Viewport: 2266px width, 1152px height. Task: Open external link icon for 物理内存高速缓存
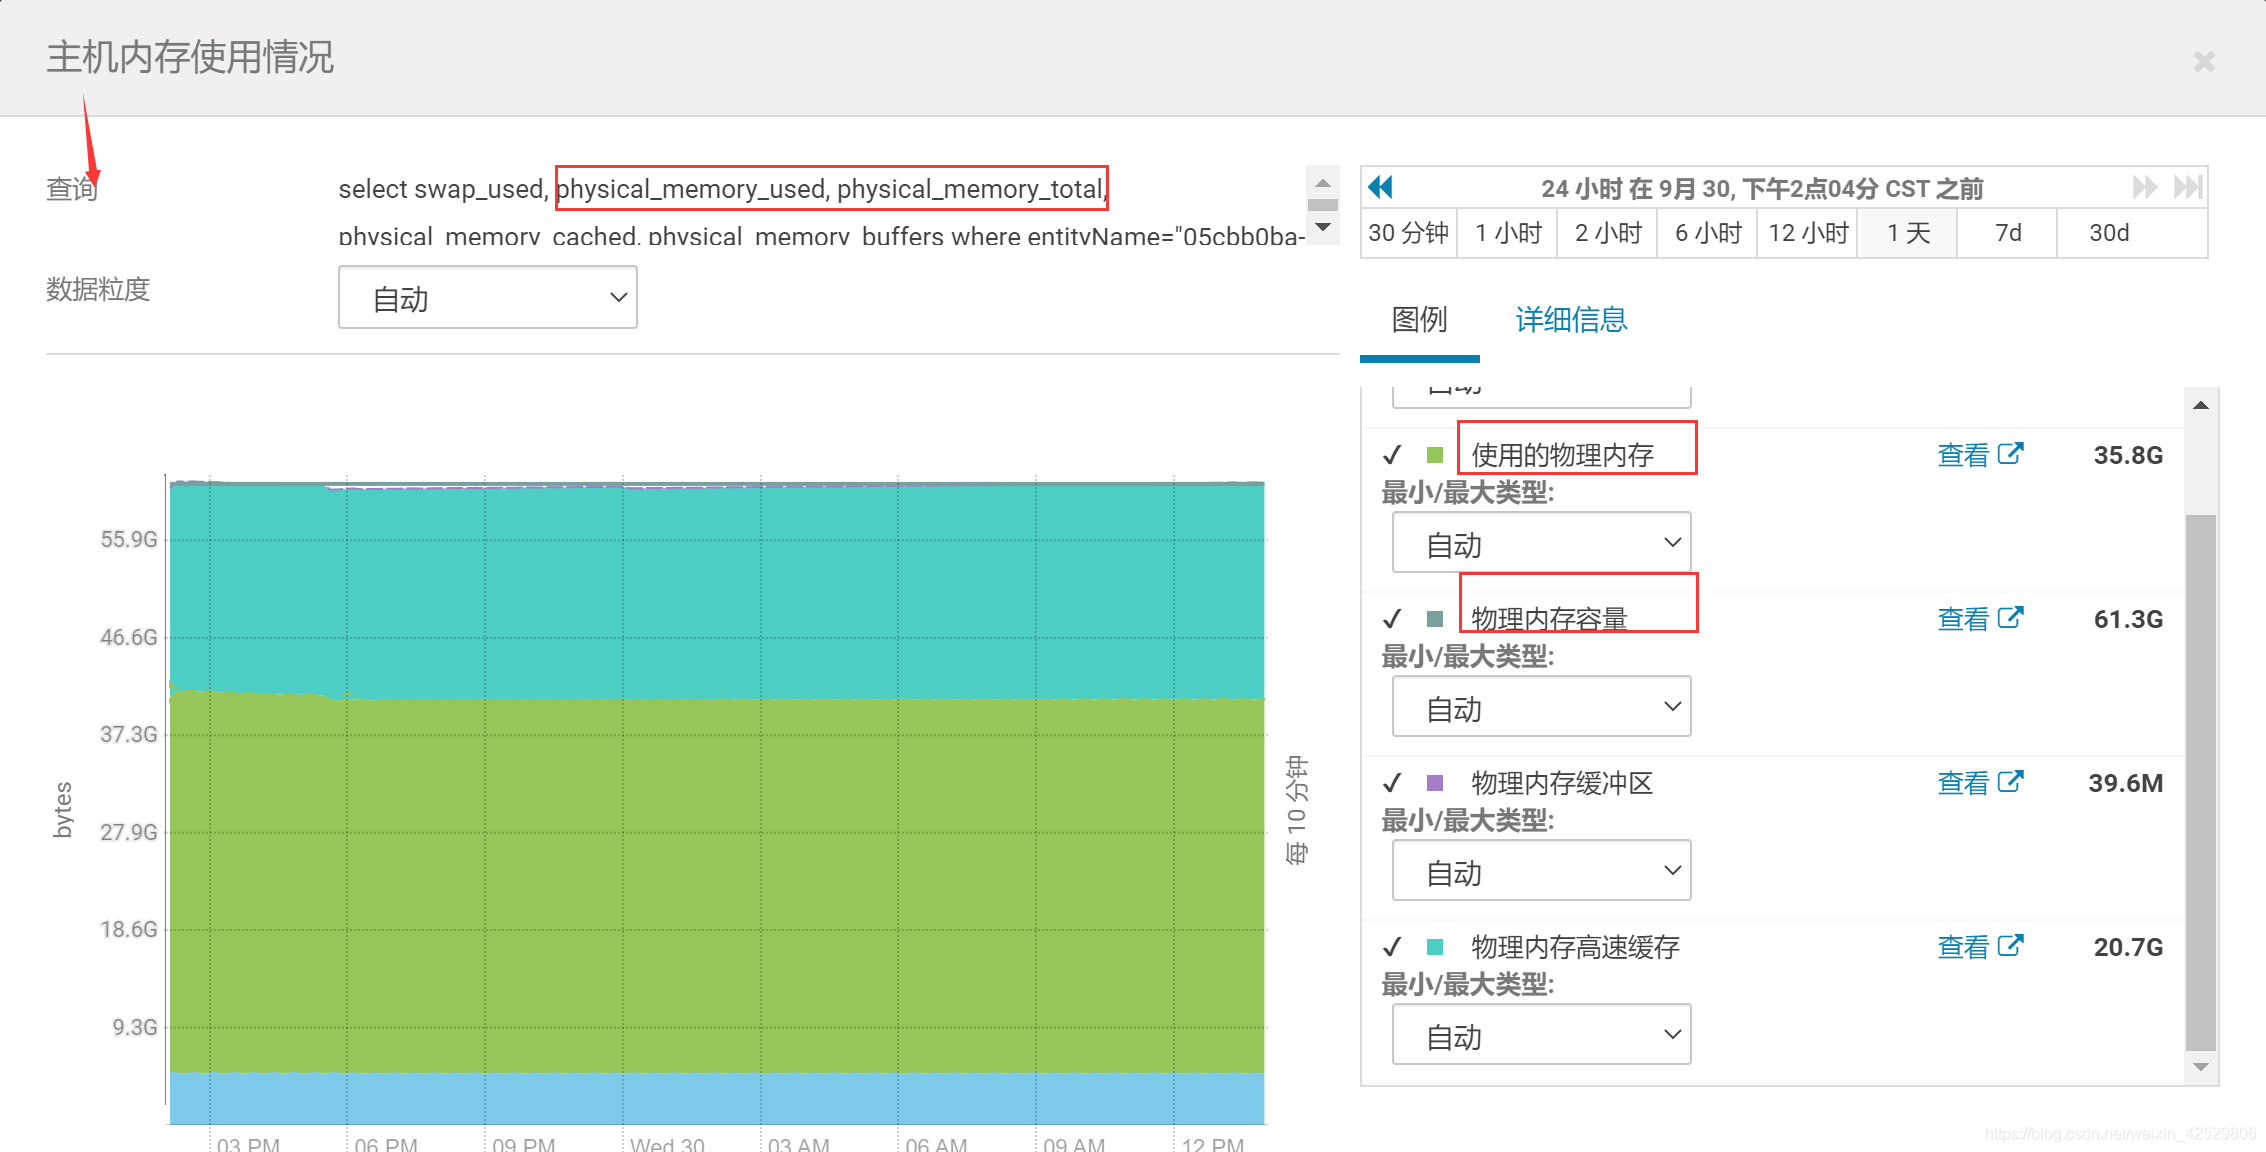[2010, 946]
